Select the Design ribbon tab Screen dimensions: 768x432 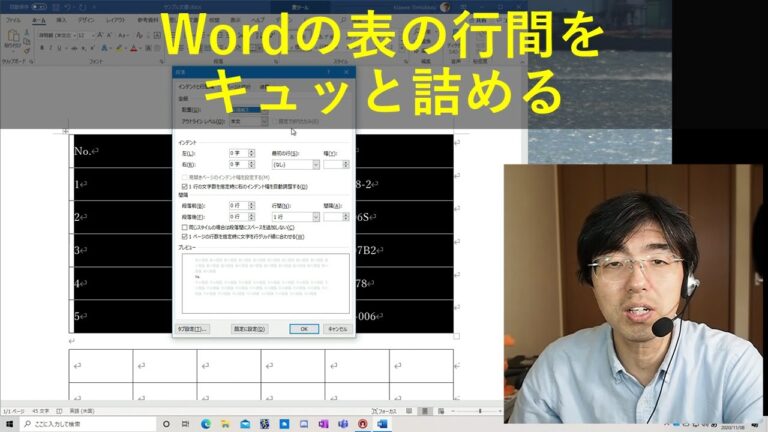(86, 21)
